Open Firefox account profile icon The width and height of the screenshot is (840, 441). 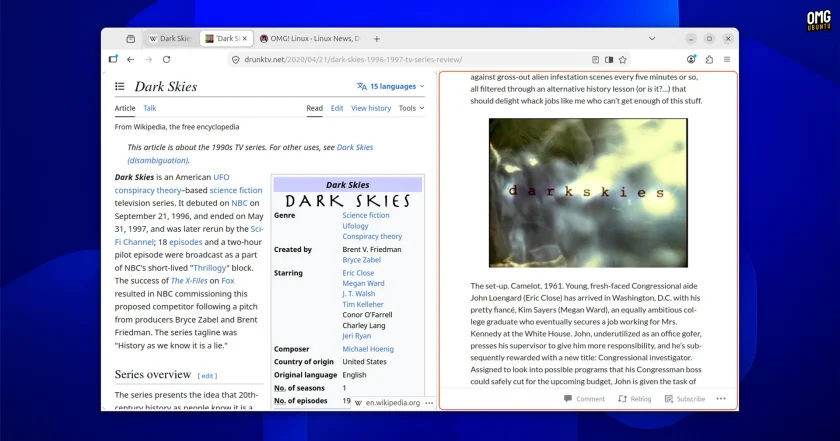coord(691,59)
